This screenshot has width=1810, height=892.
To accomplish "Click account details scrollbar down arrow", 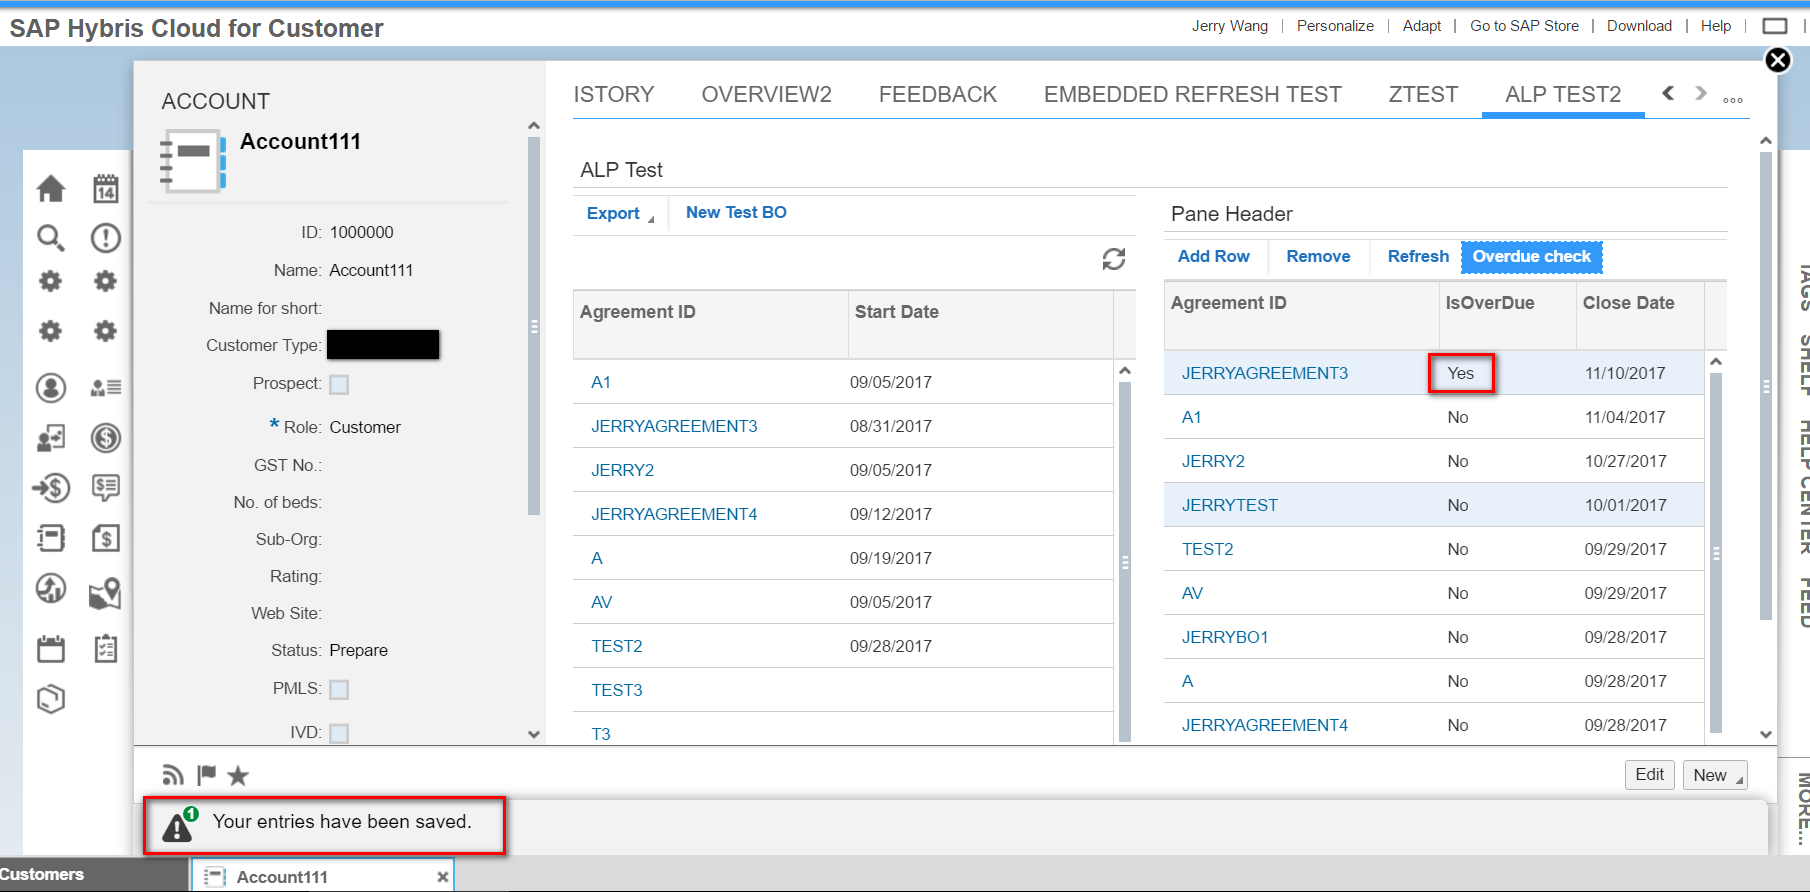I will tap(534, 734).
